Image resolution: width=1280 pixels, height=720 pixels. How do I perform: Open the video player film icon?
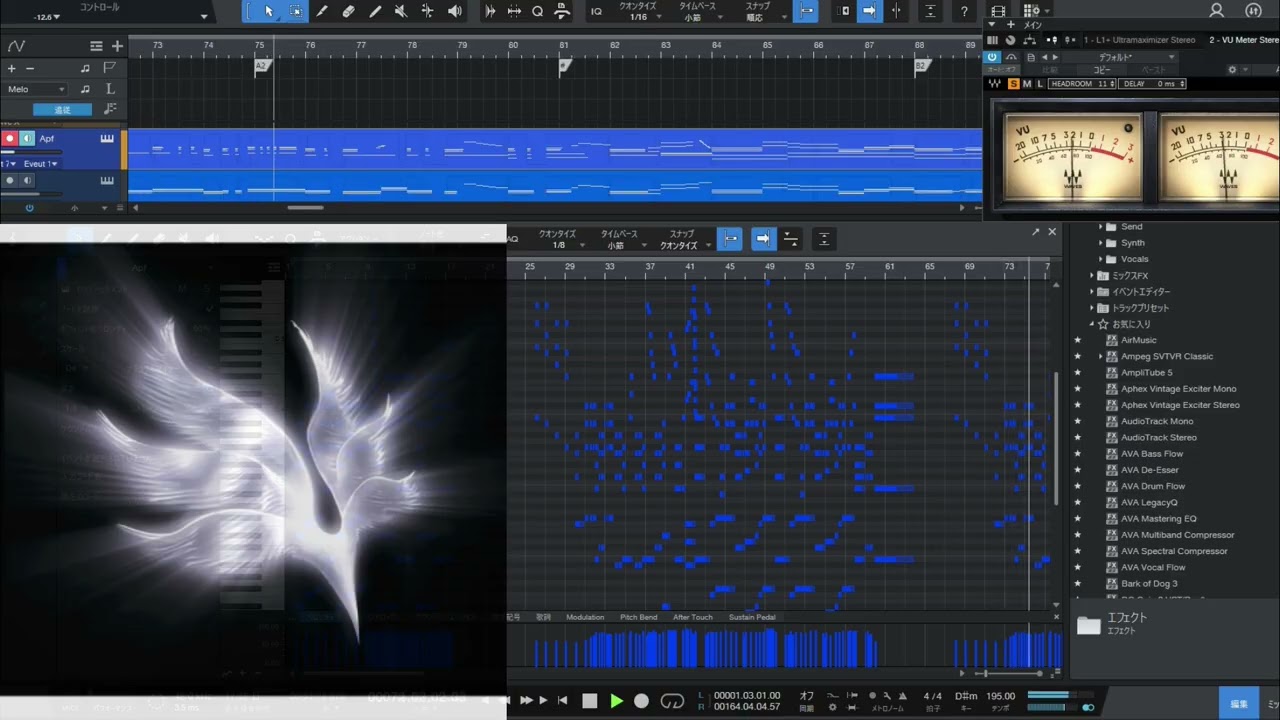(x=997, y=10)
